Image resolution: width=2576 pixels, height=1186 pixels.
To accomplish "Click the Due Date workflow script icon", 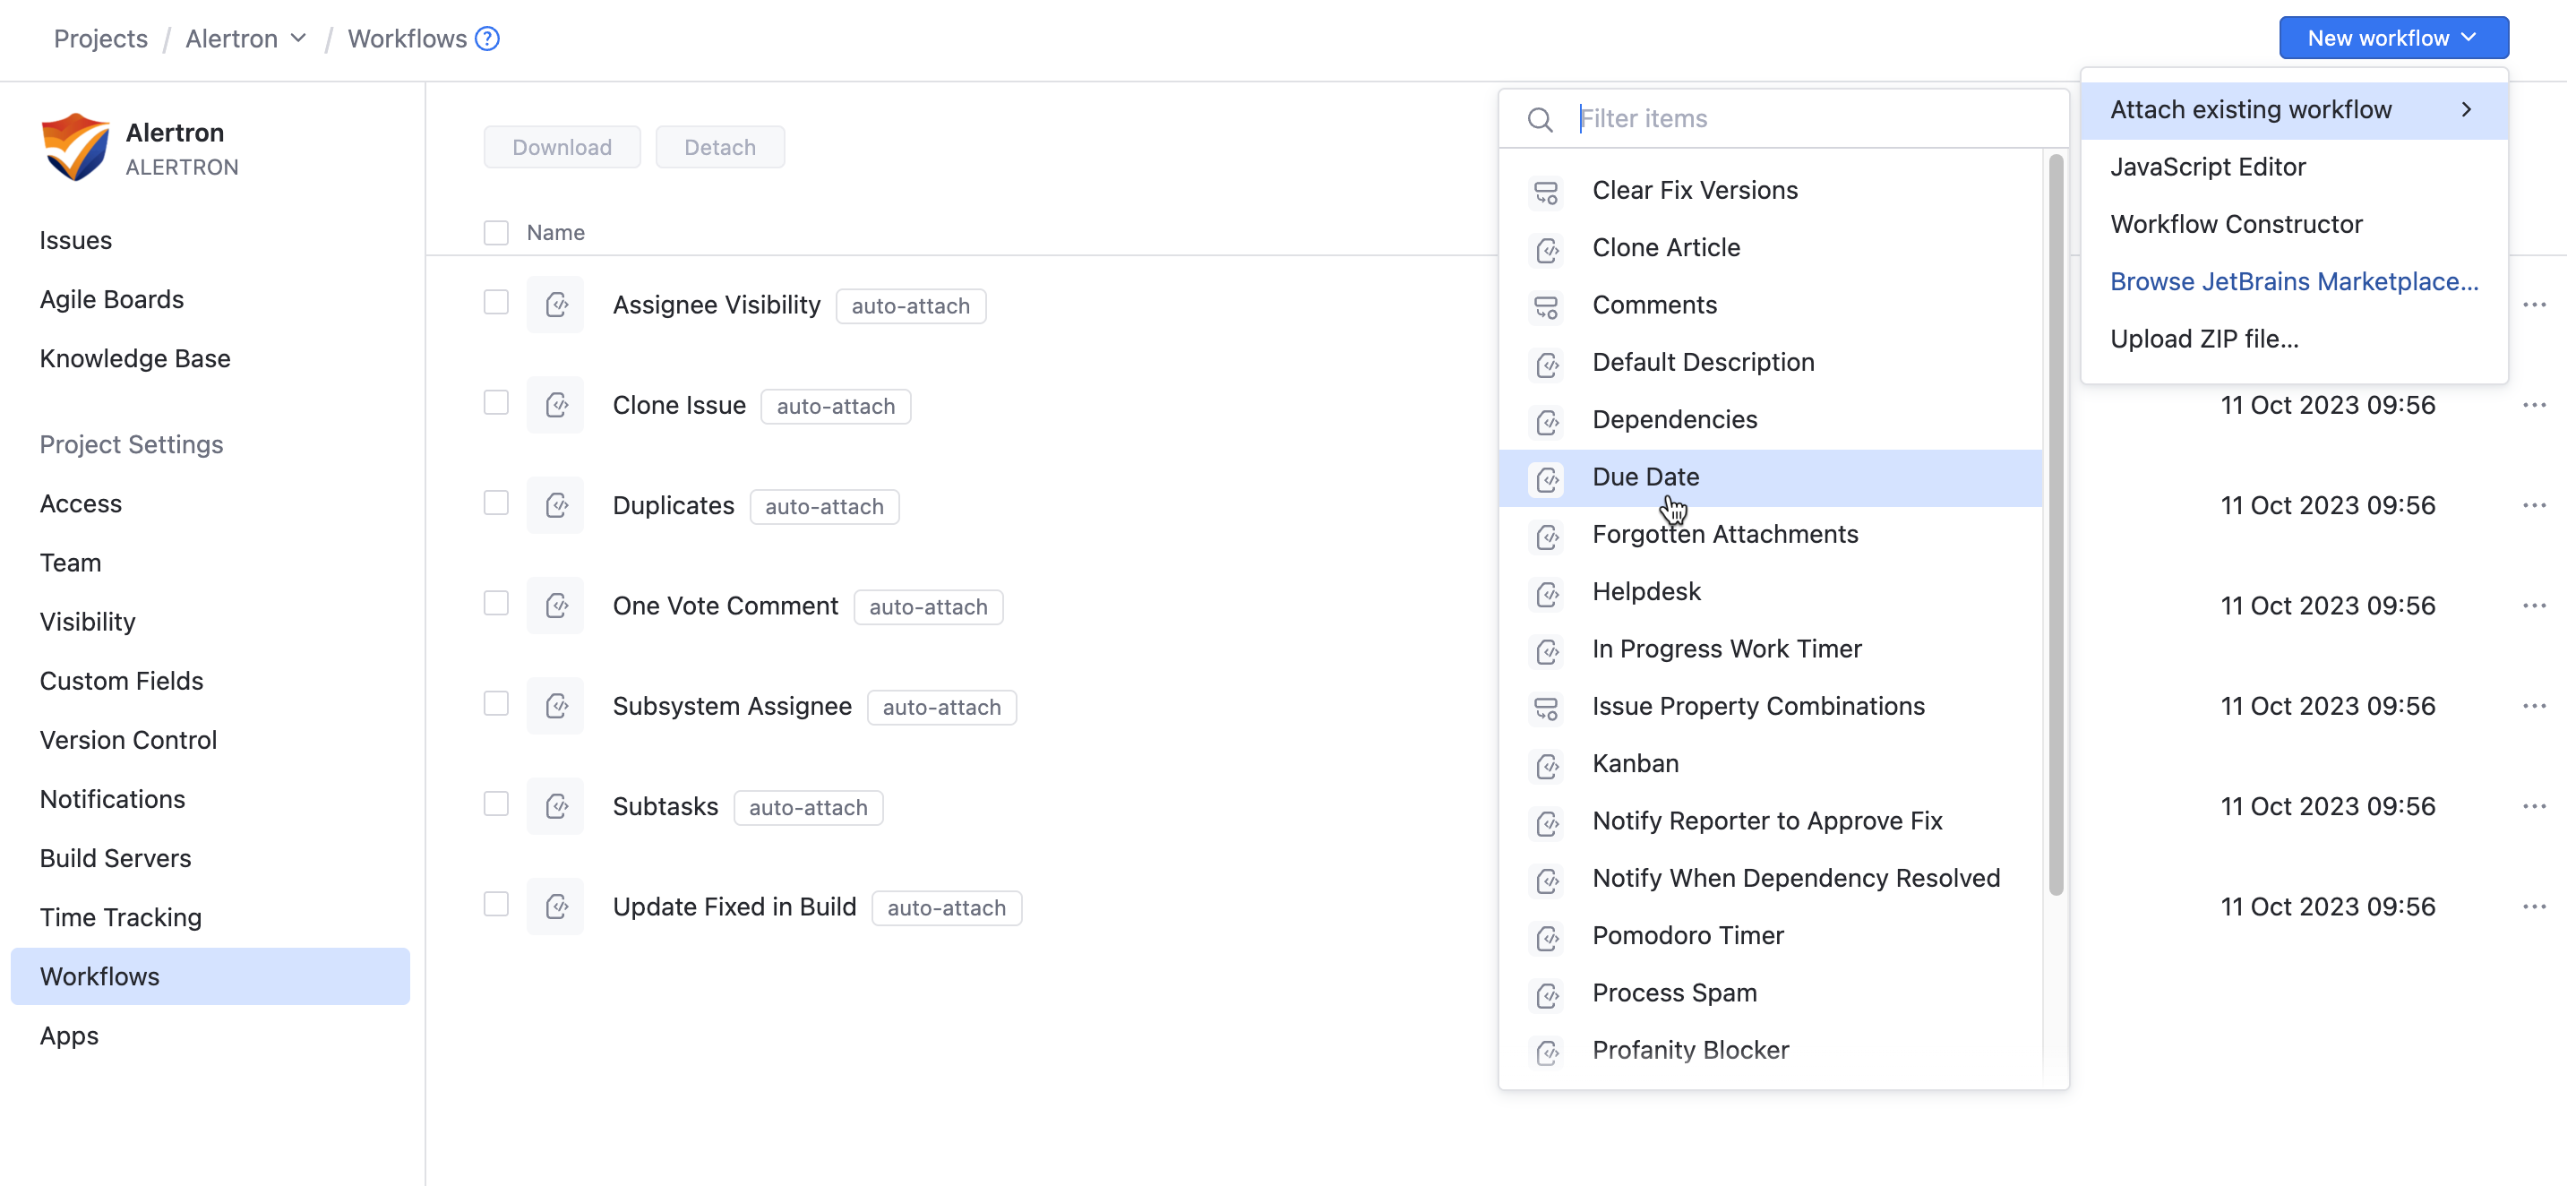I will [x=1546, y=479].
